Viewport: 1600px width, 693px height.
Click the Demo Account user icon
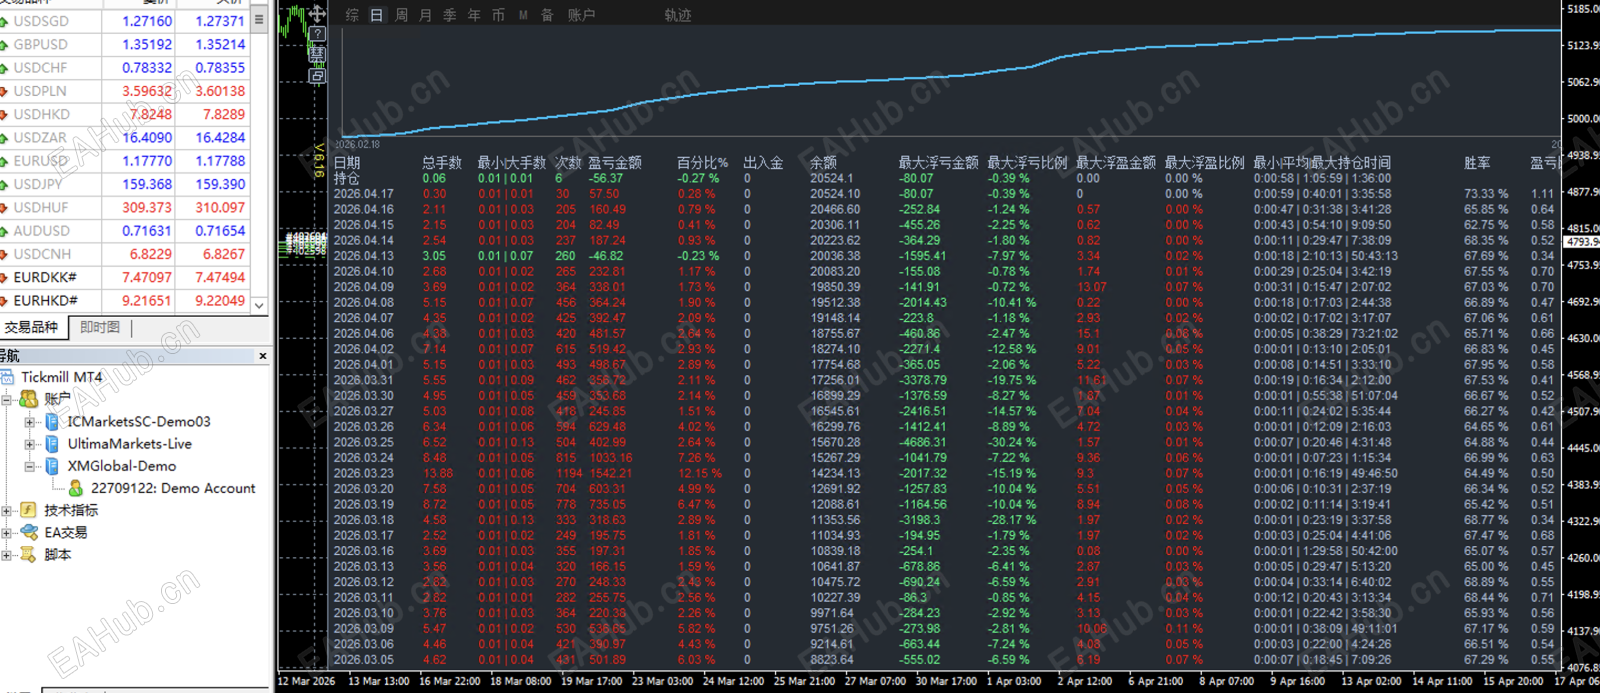click(x=76, y=488)
